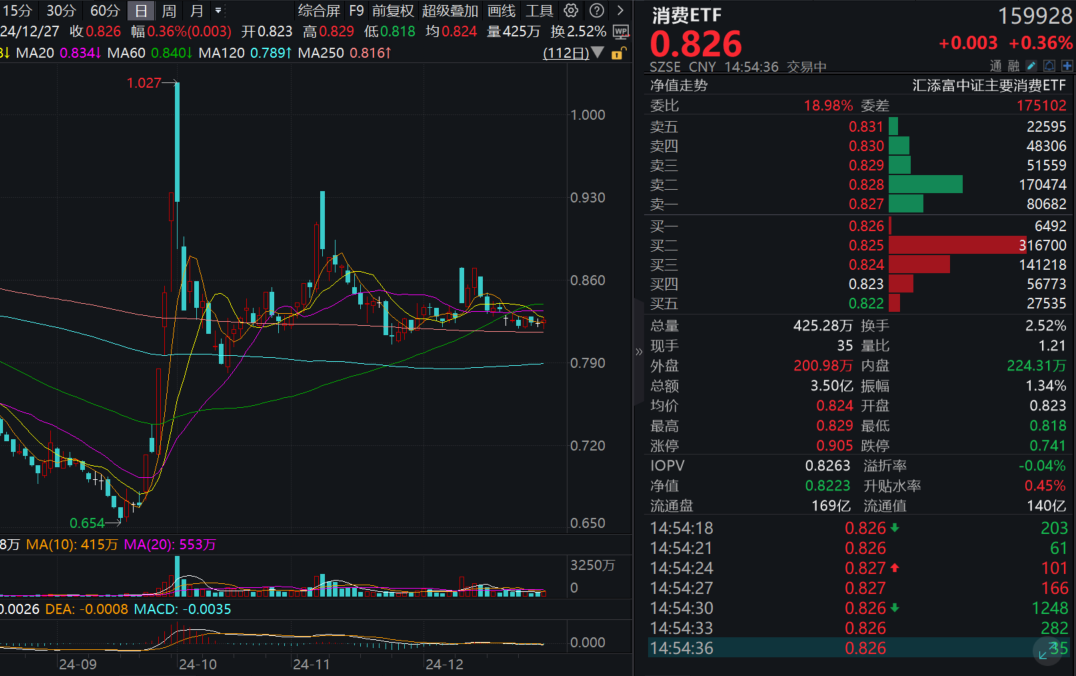Add stock to watchlist plus icon
The height and width of the screenshot is (676, 1076).
(x=1067, y=66)
